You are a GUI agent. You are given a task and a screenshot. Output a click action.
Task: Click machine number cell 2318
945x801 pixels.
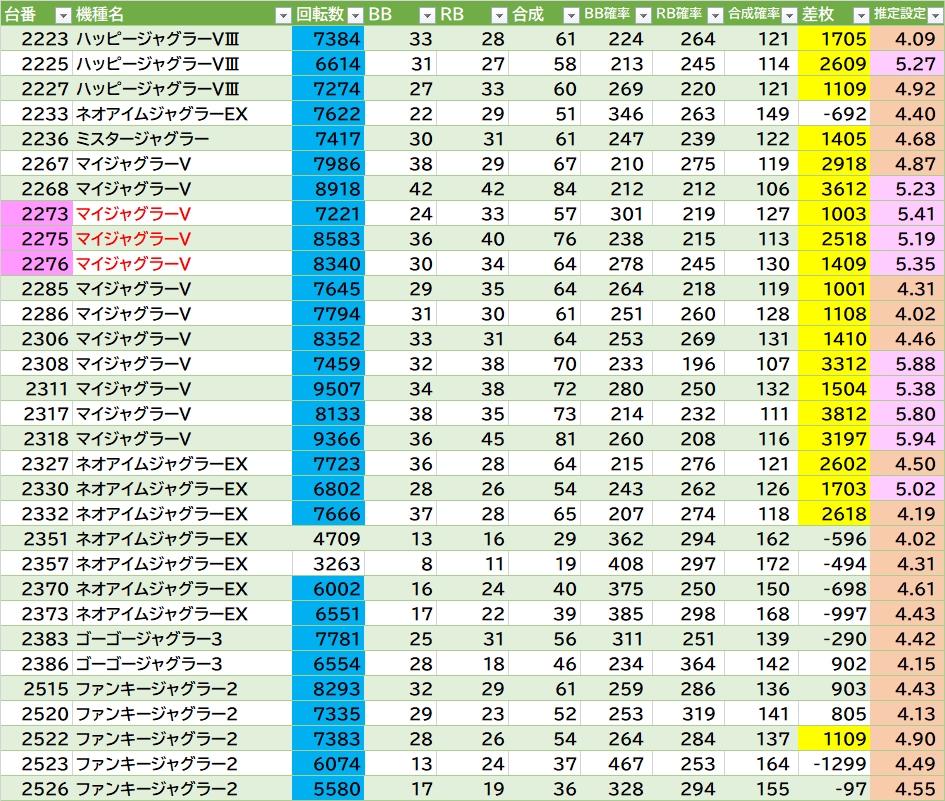[37, 439]
